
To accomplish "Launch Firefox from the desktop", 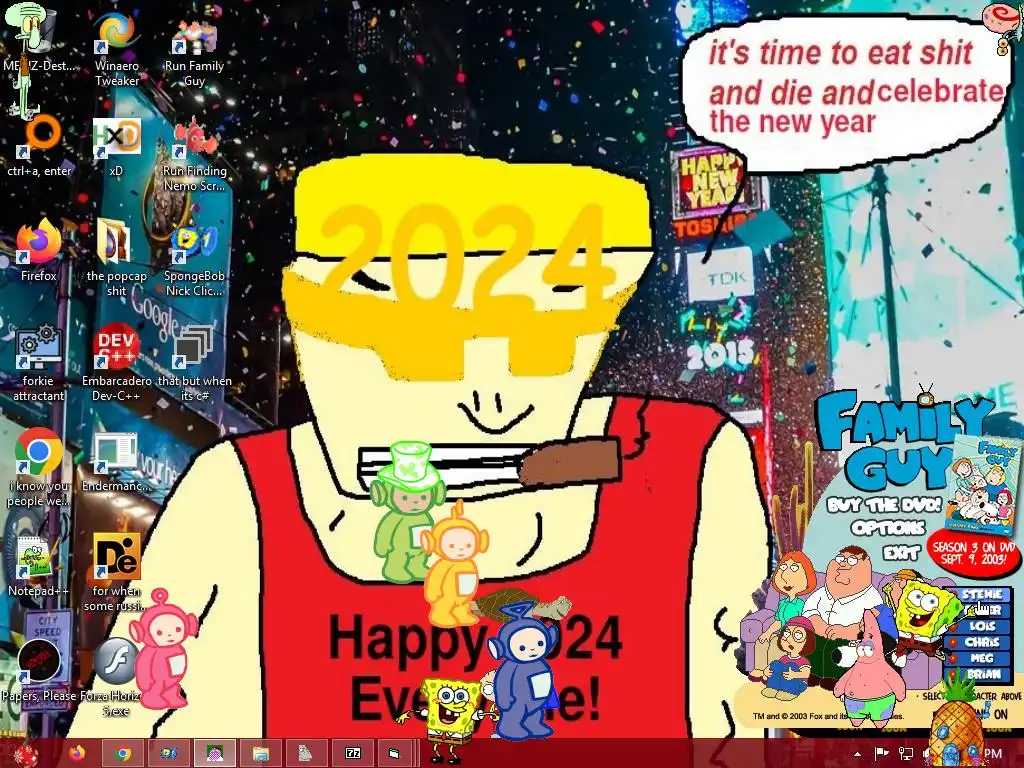I will (x=39, y=251).
